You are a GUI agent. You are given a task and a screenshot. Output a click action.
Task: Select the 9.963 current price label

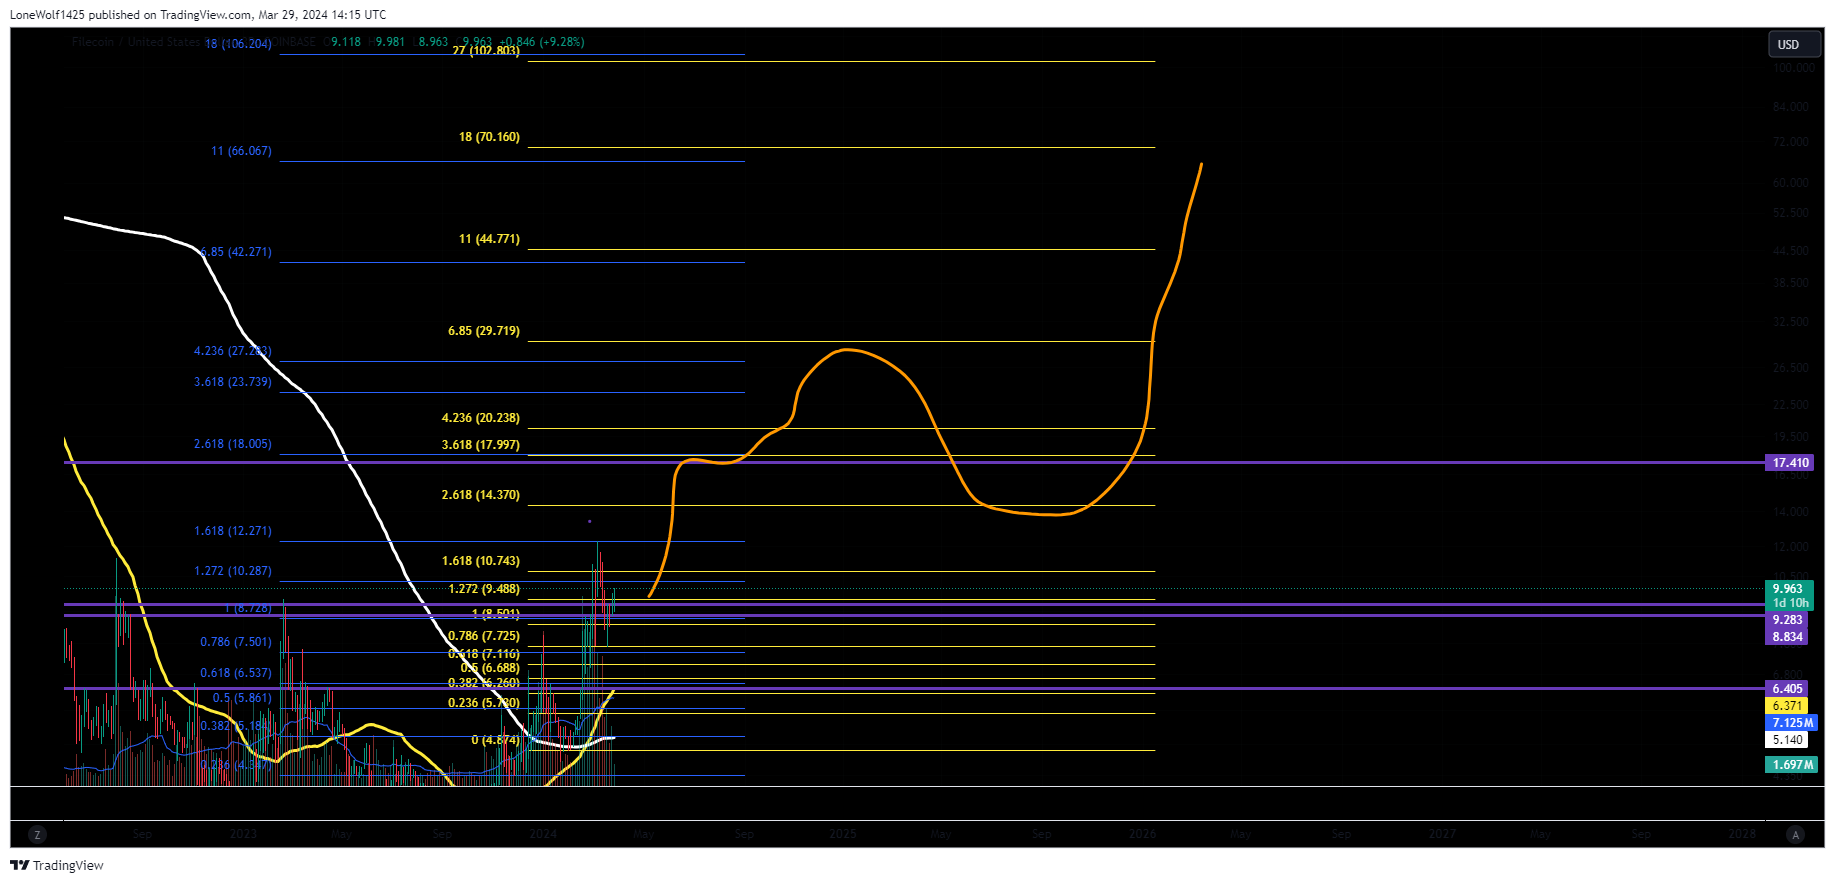1790,589
